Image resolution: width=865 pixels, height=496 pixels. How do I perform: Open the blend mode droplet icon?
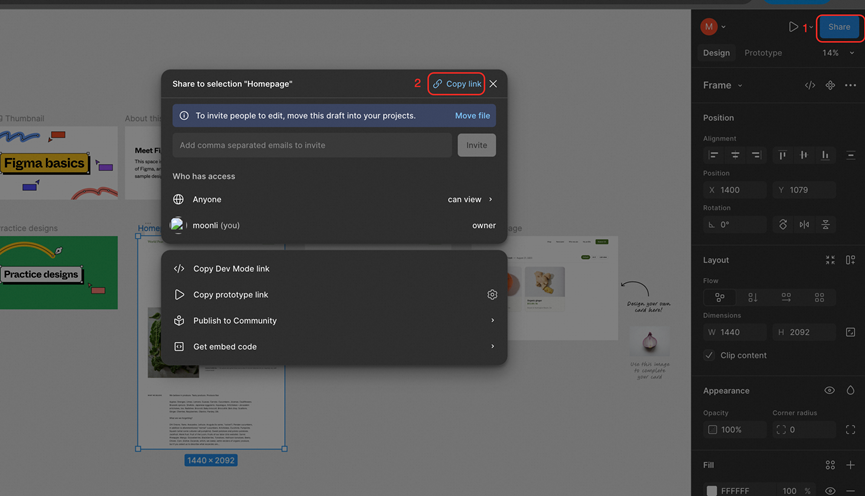pos(850,391)
